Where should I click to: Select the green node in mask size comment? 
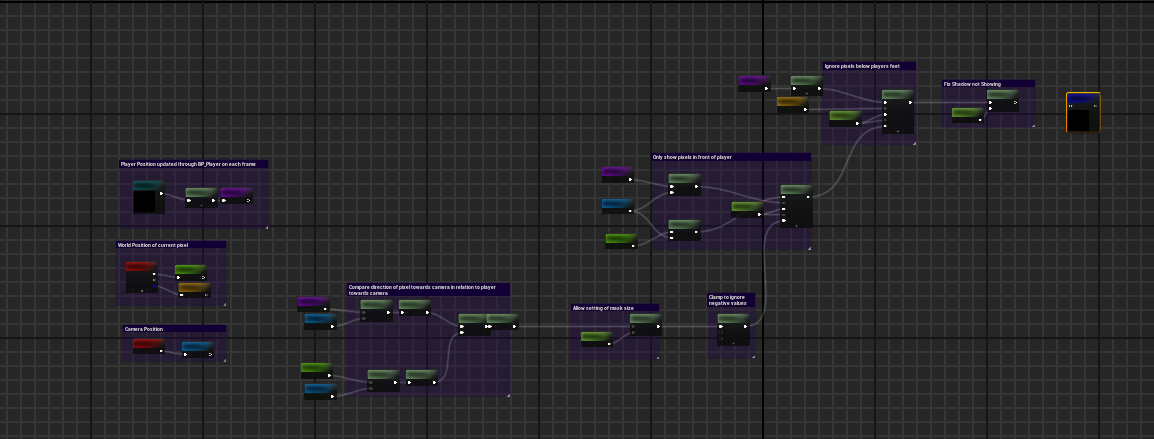click(596, 337)
